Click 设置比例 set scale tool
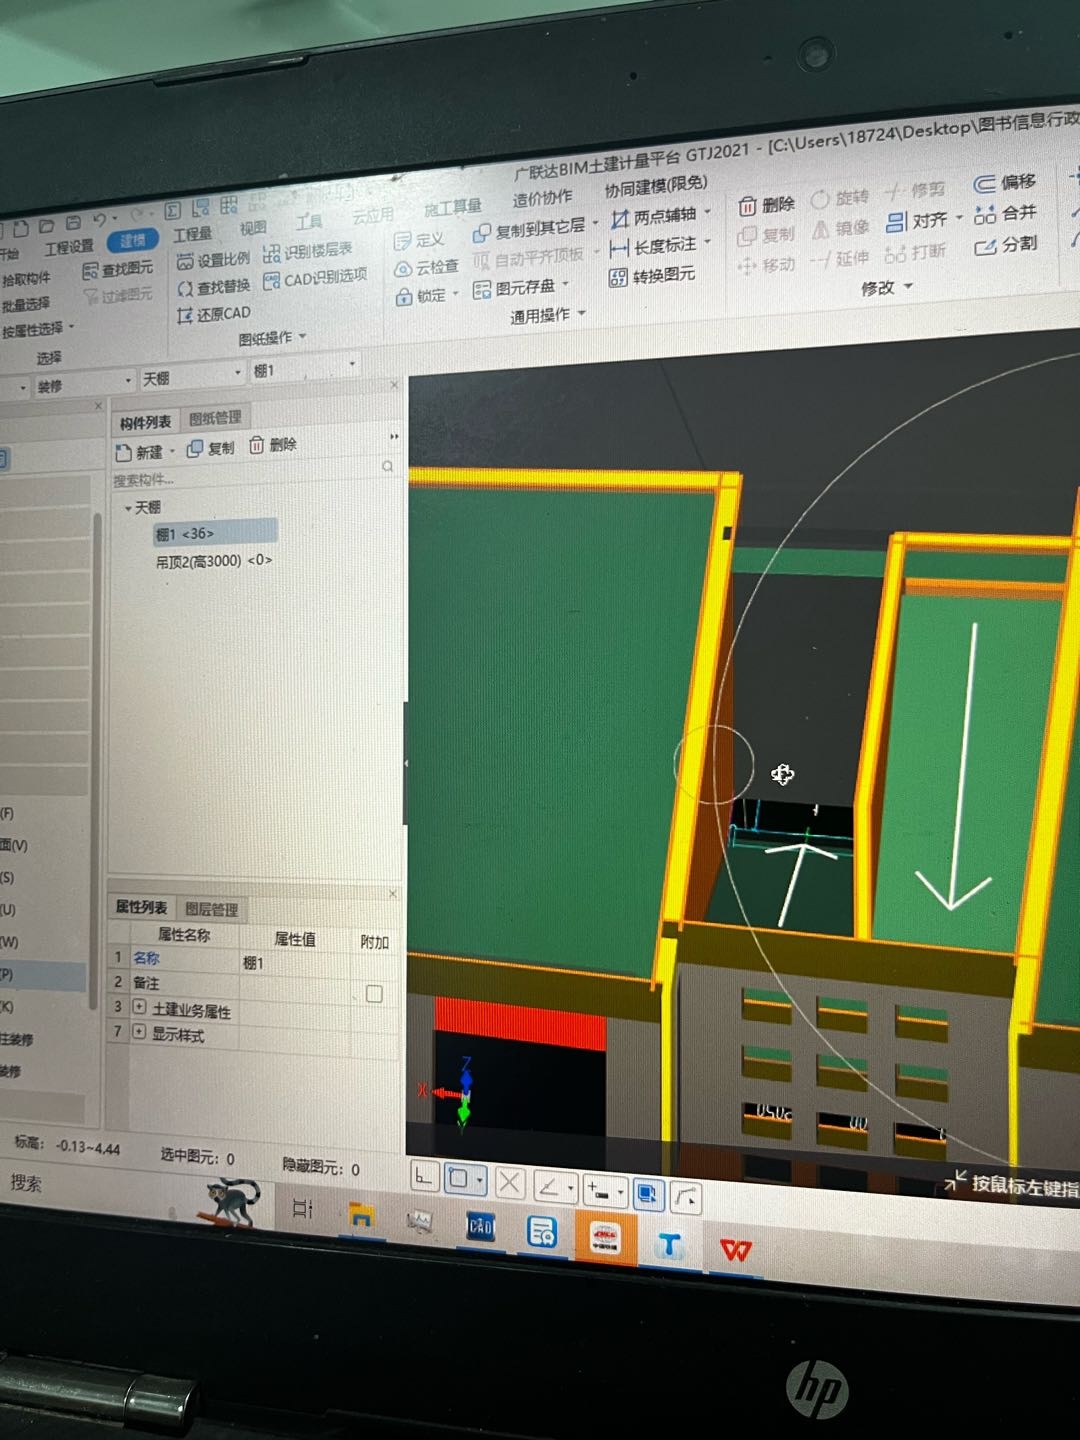The height and width of the screenshot is (1440, 1080). tap(213, 260)
